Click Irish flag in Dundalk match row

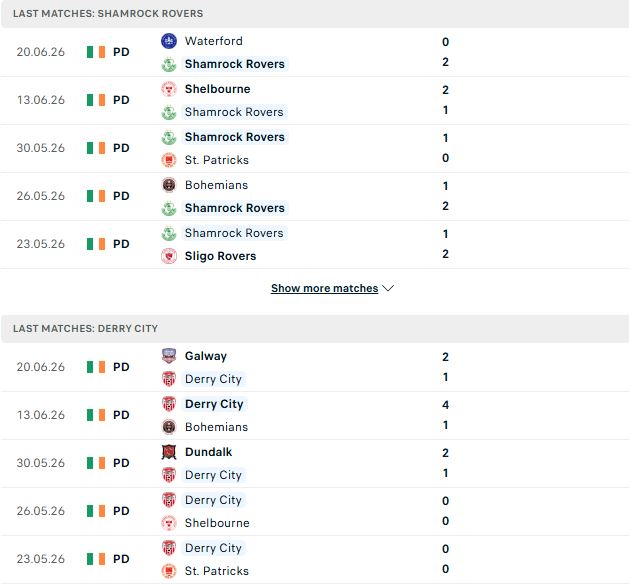pos(96,463)
